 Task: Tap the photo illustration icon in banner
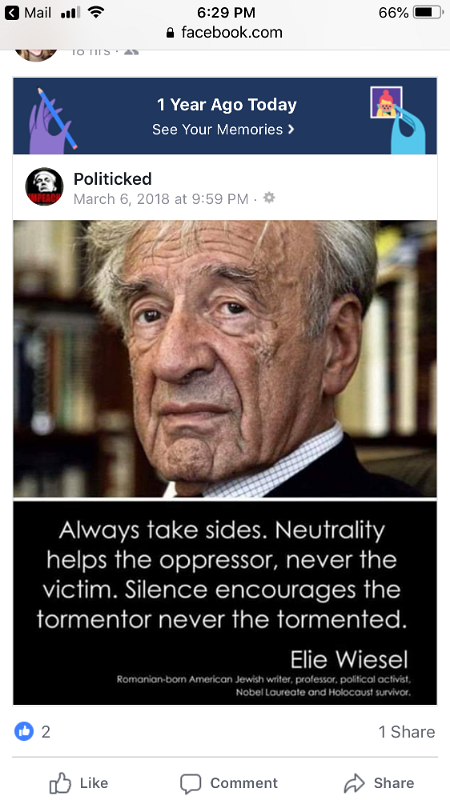(x=386, y=103)
